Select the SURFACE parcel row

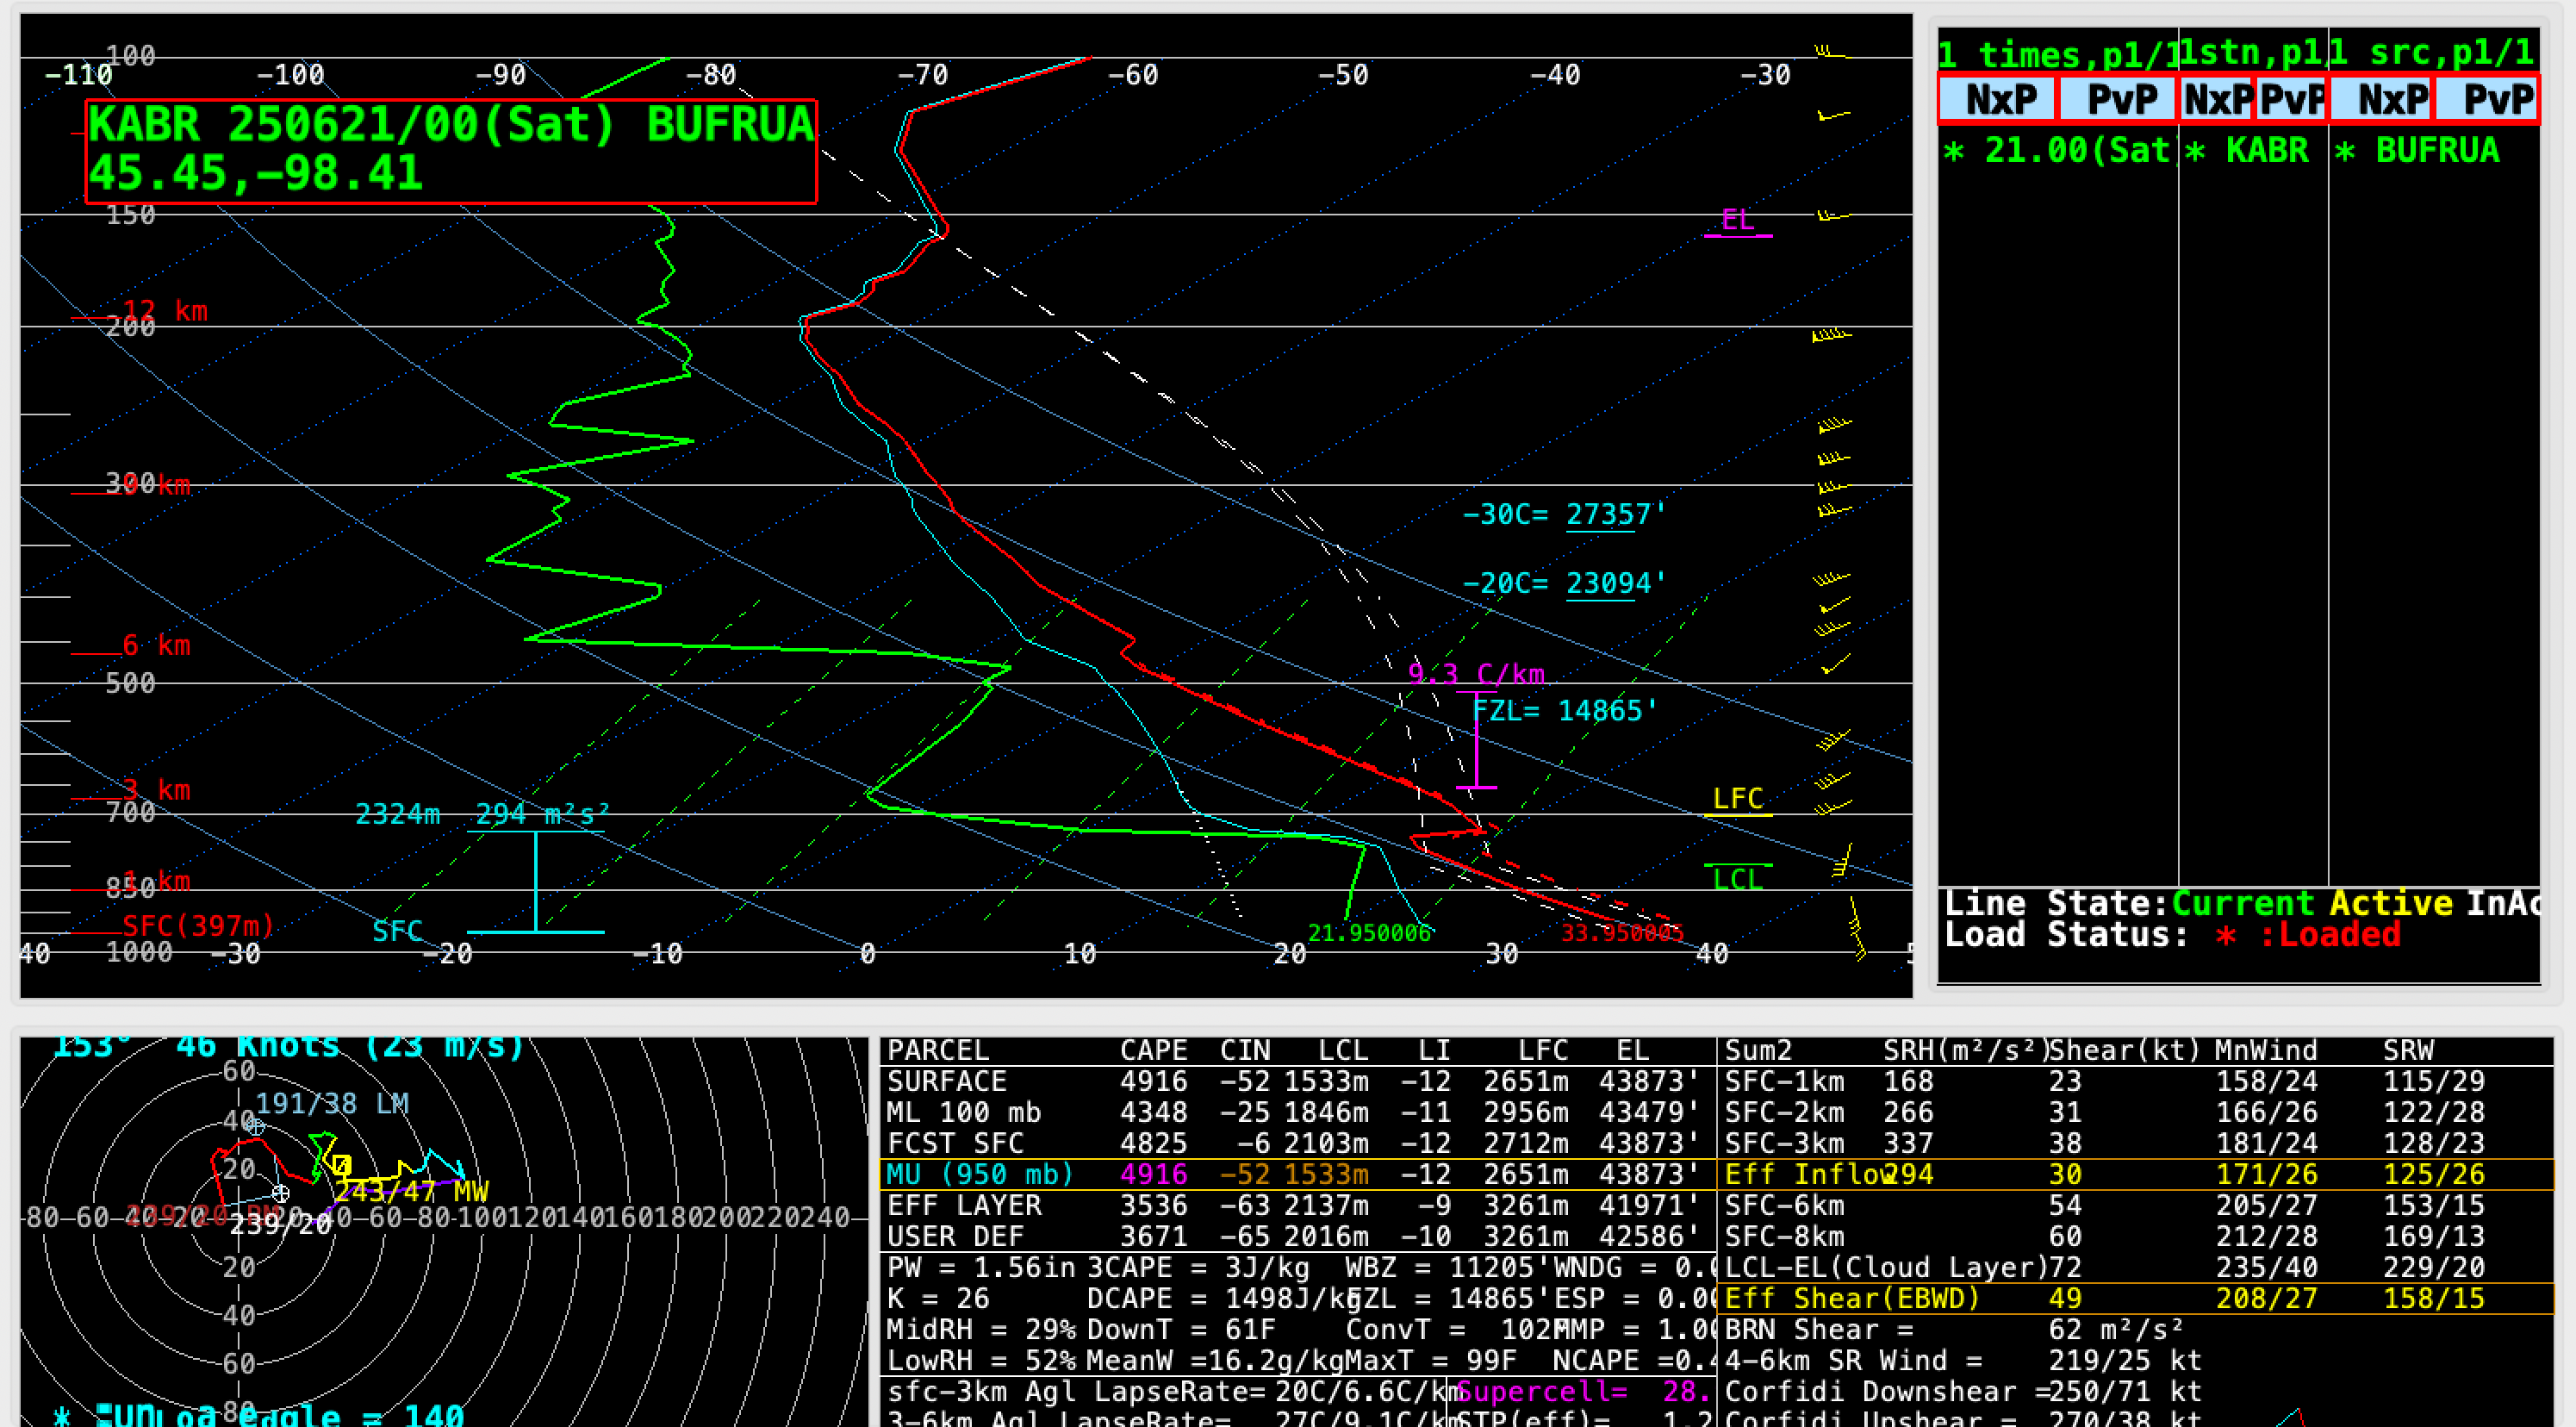[x=1297, y=1081]
